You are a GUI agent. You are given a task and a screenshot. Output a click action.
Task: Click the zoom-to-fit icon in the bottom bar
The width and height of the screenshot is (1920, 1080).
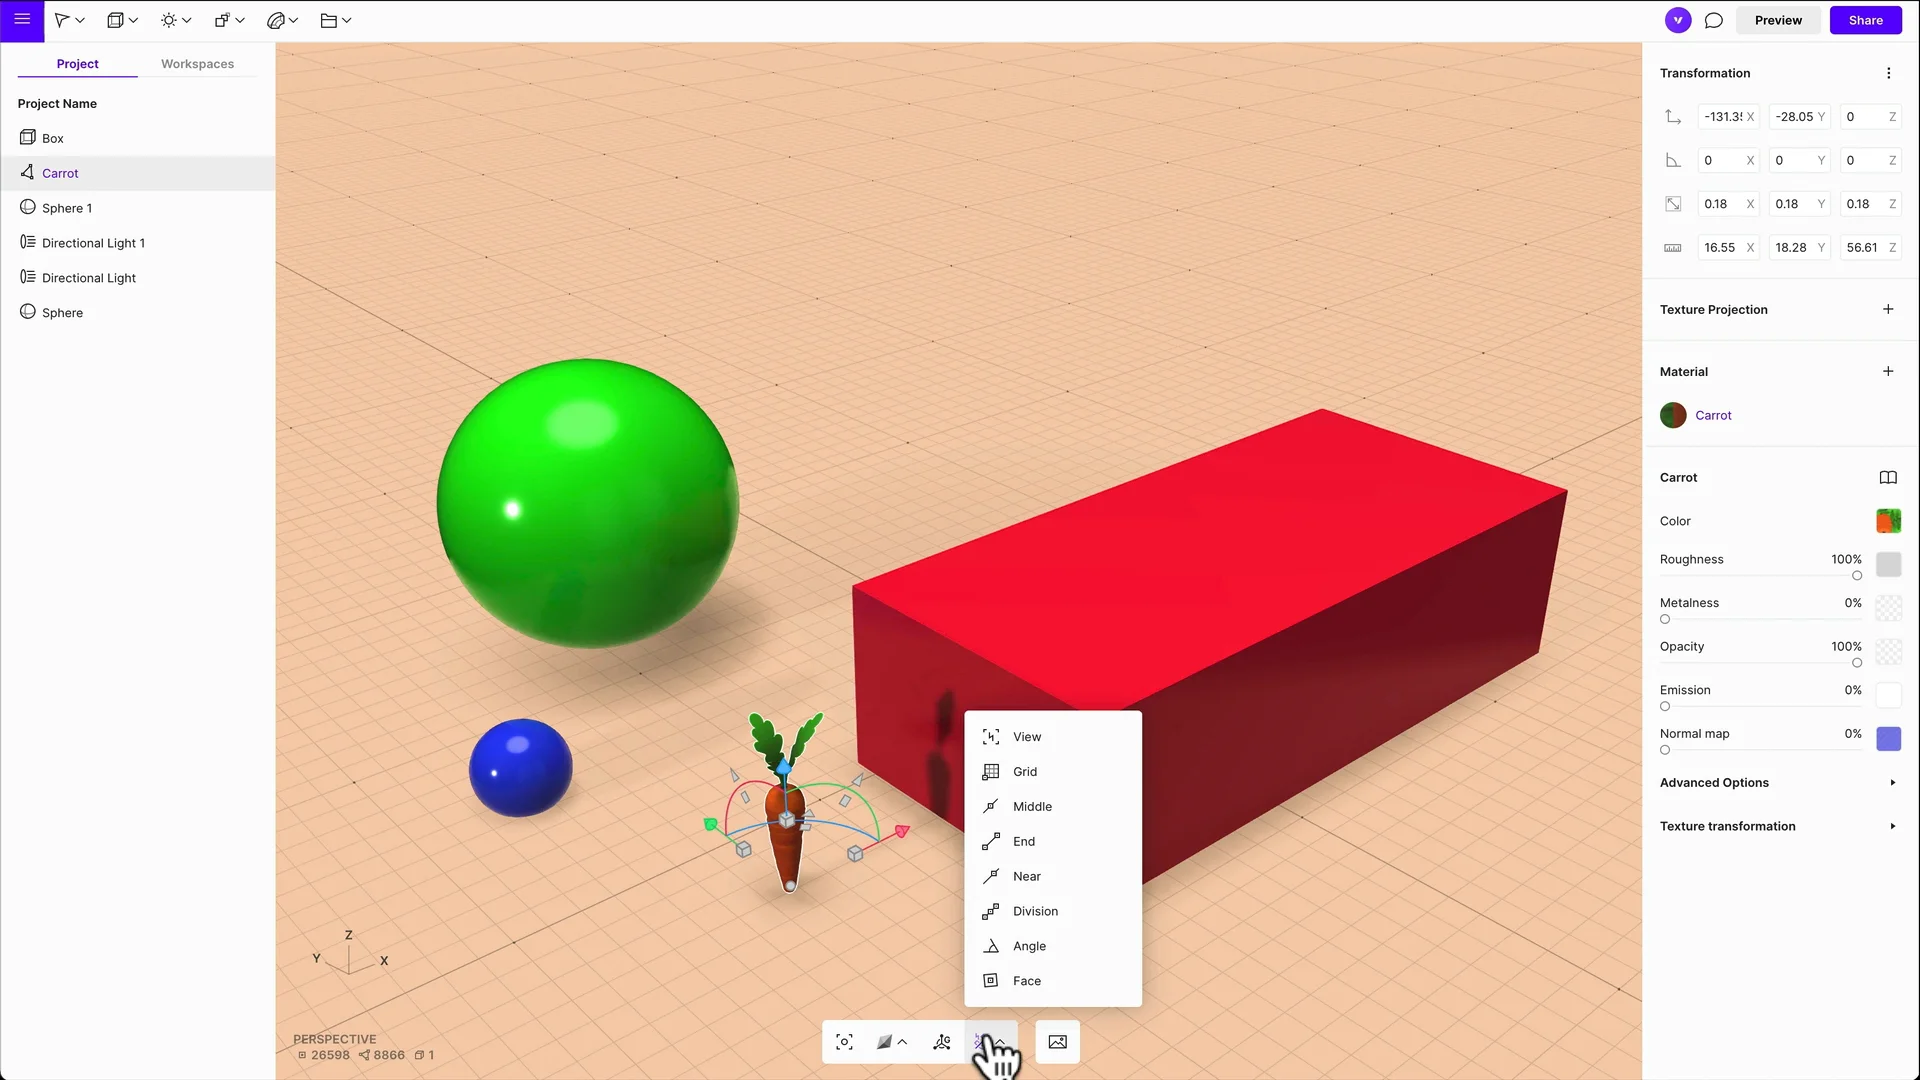(844, 1041)
